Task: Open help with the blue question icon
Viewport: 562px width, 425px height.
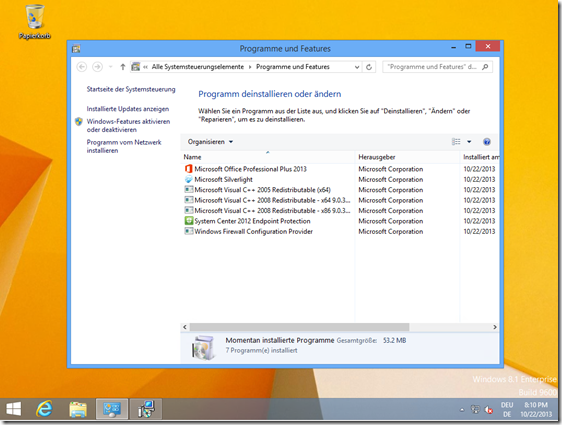Action: (x=487, y=142)
